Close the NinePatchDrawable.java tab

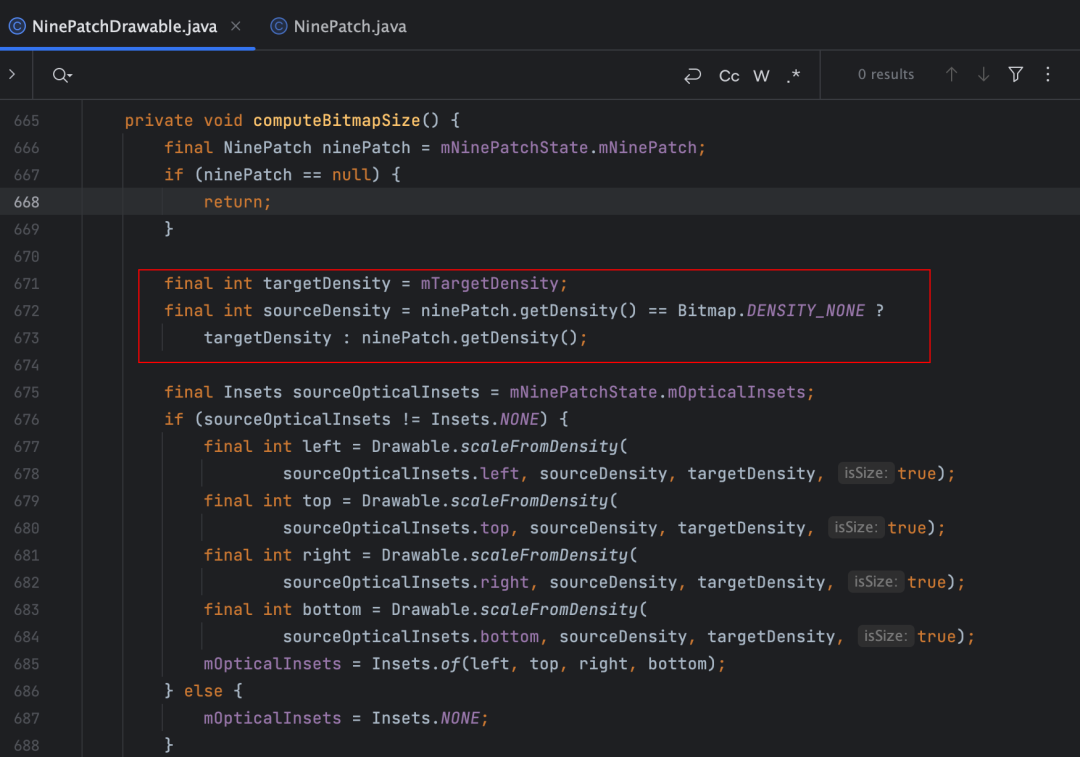pyautogui.click(x=236, y=26)
